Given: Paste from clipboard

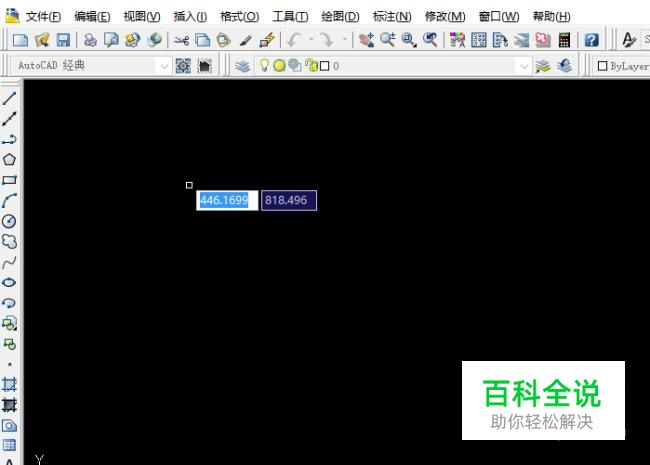Looking at the screenshot, I should [x=224, y=40].
